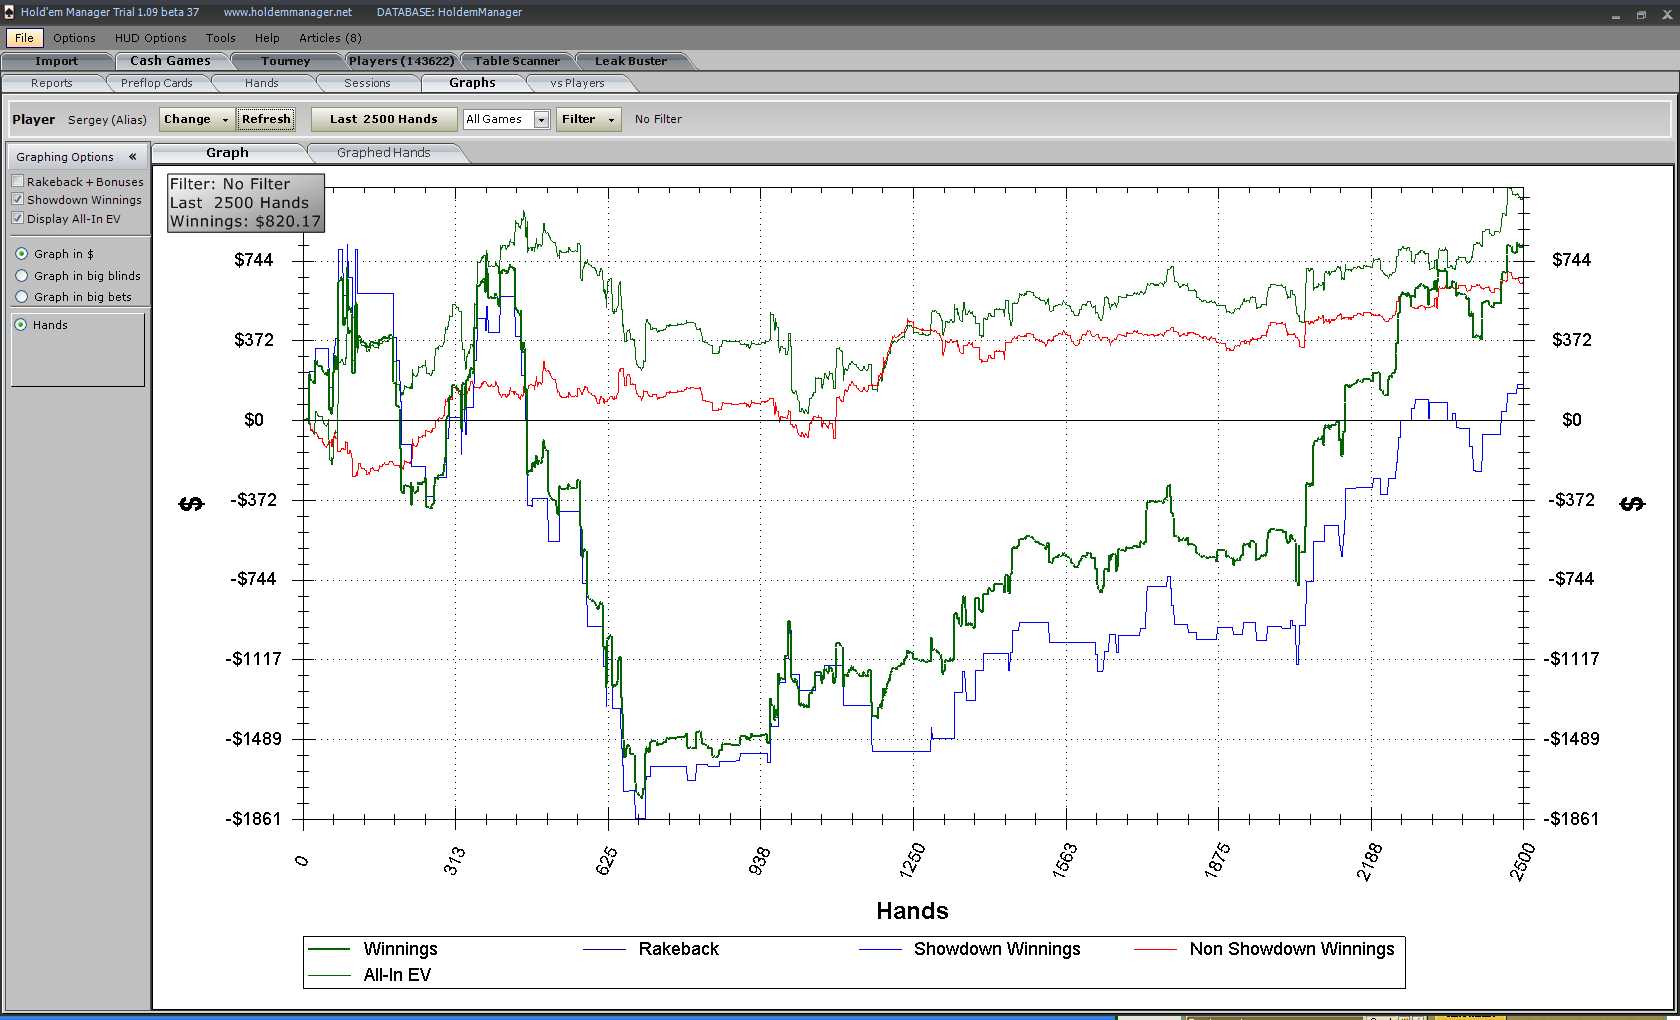1680x1020 pixels.
Task: Open the HUD Options menu
Action: tap(150, 38)
